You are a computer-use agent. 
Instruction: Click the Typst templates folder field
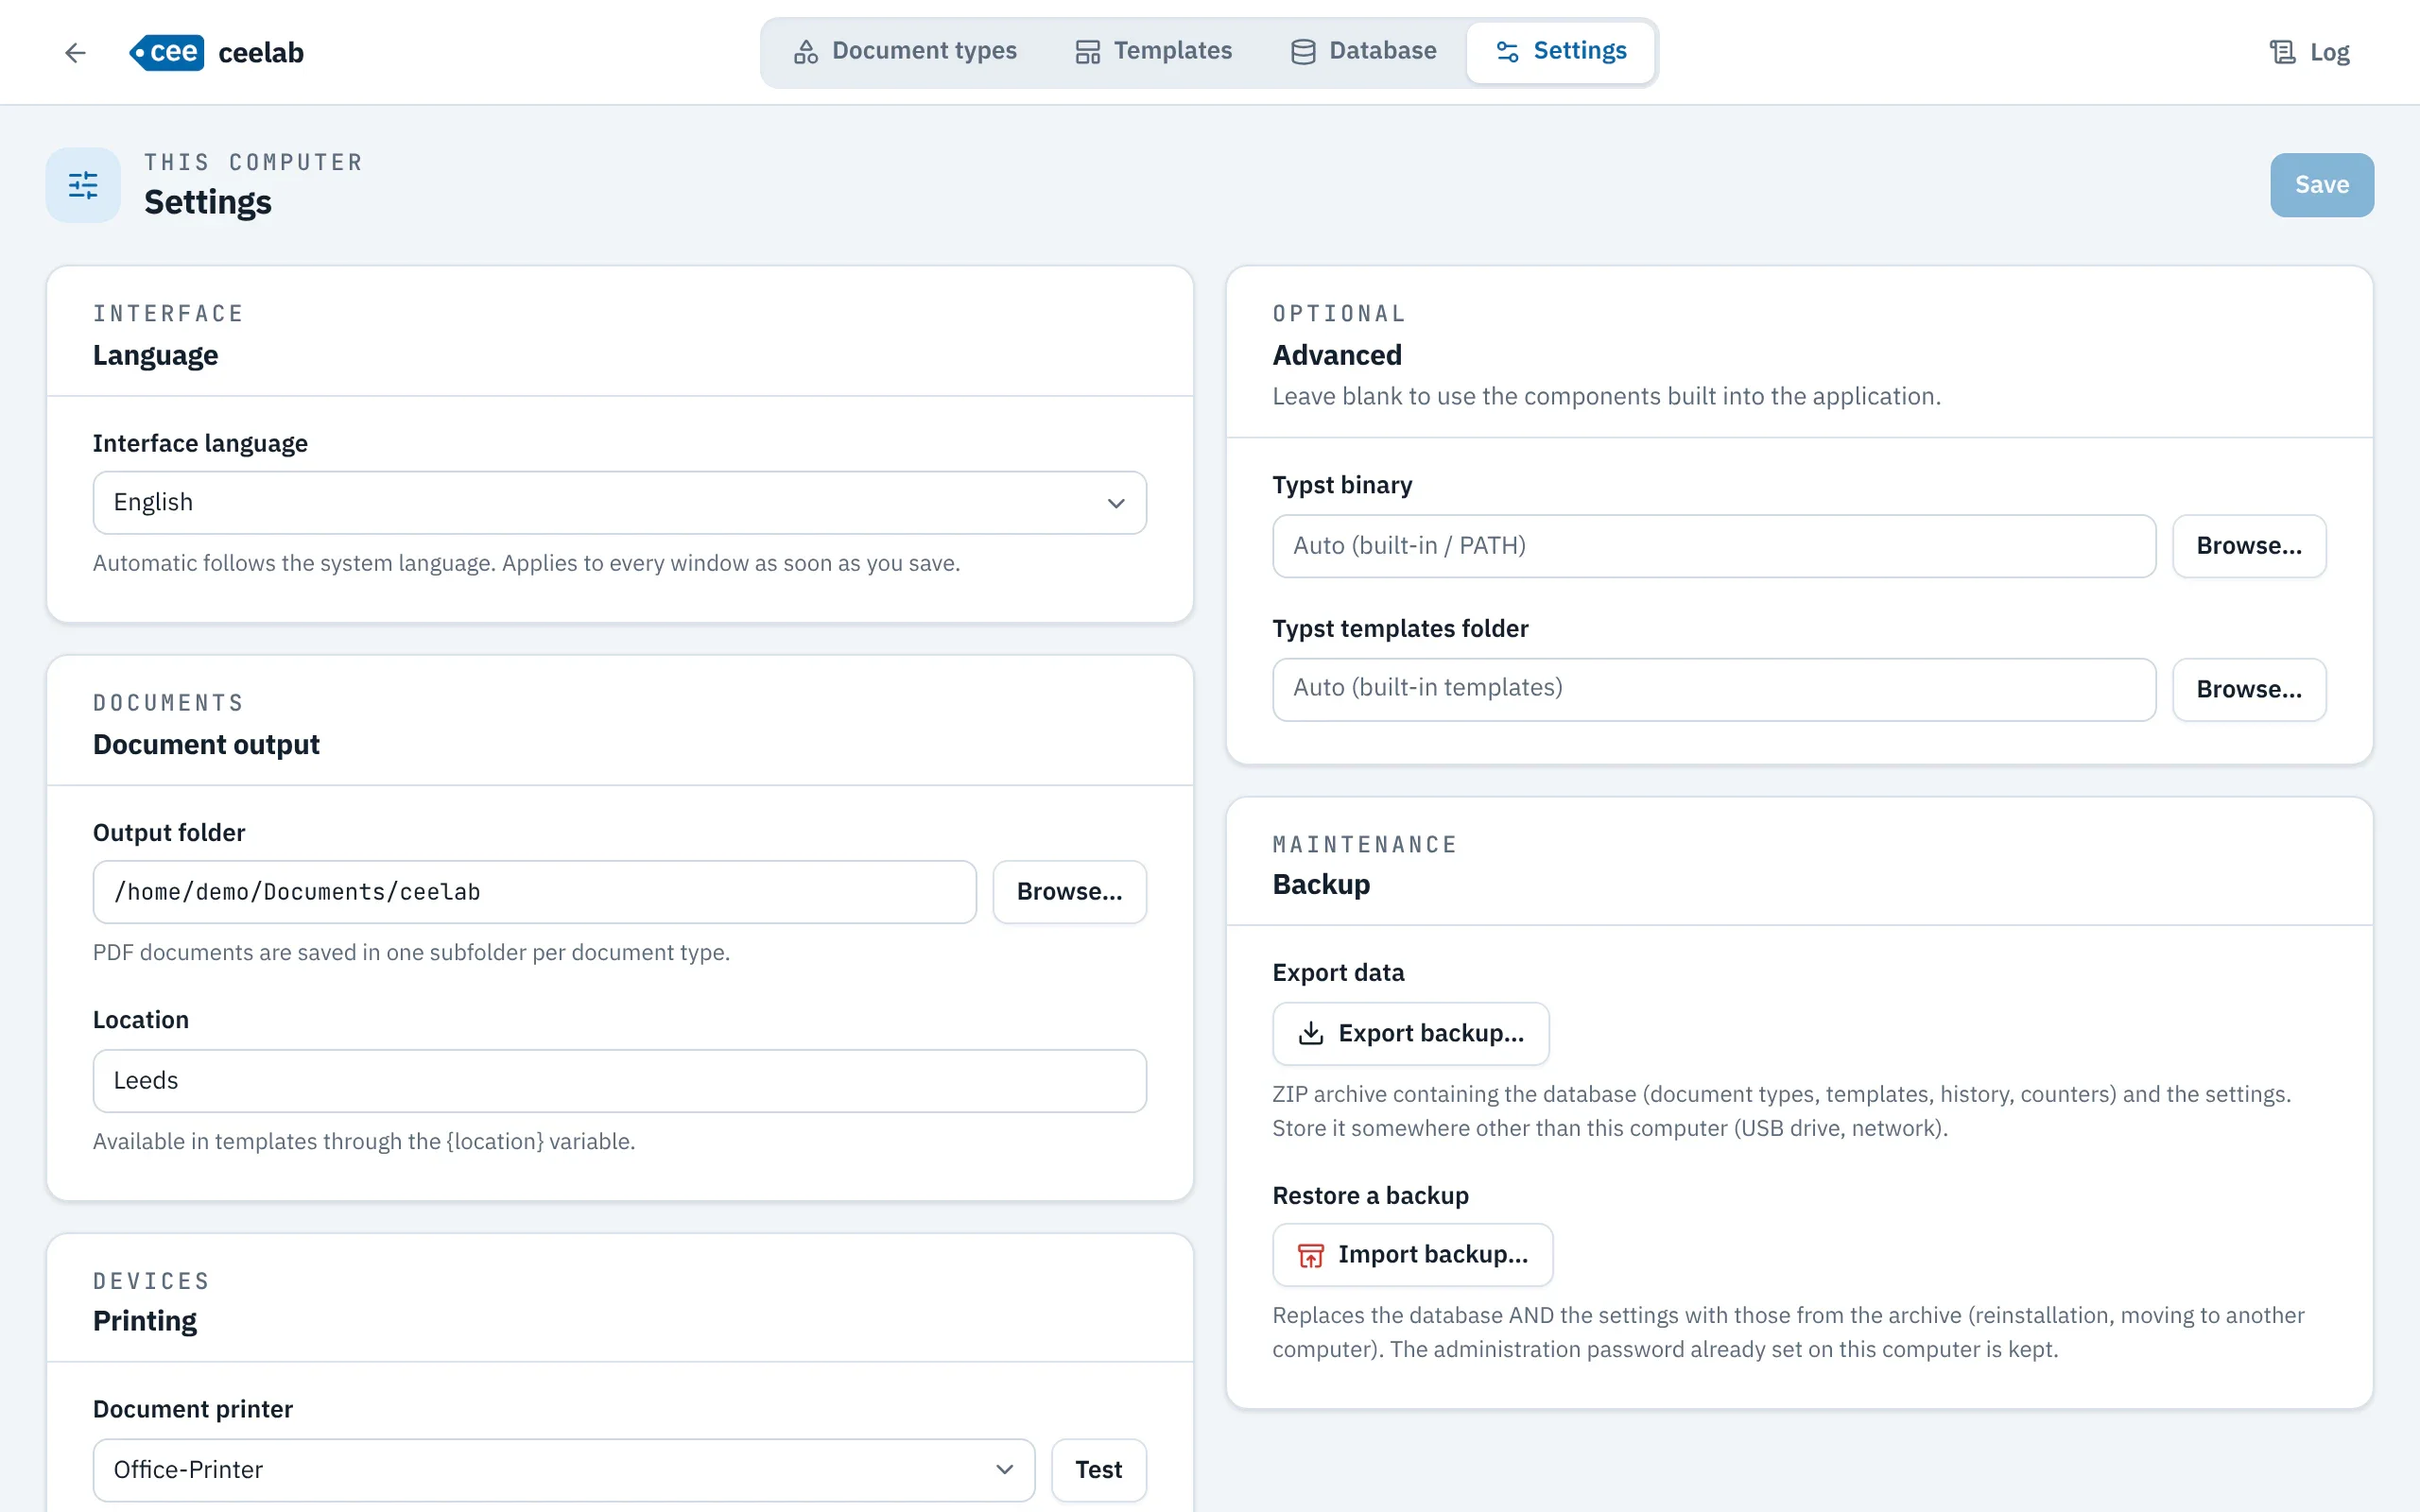pos(1714,689)
